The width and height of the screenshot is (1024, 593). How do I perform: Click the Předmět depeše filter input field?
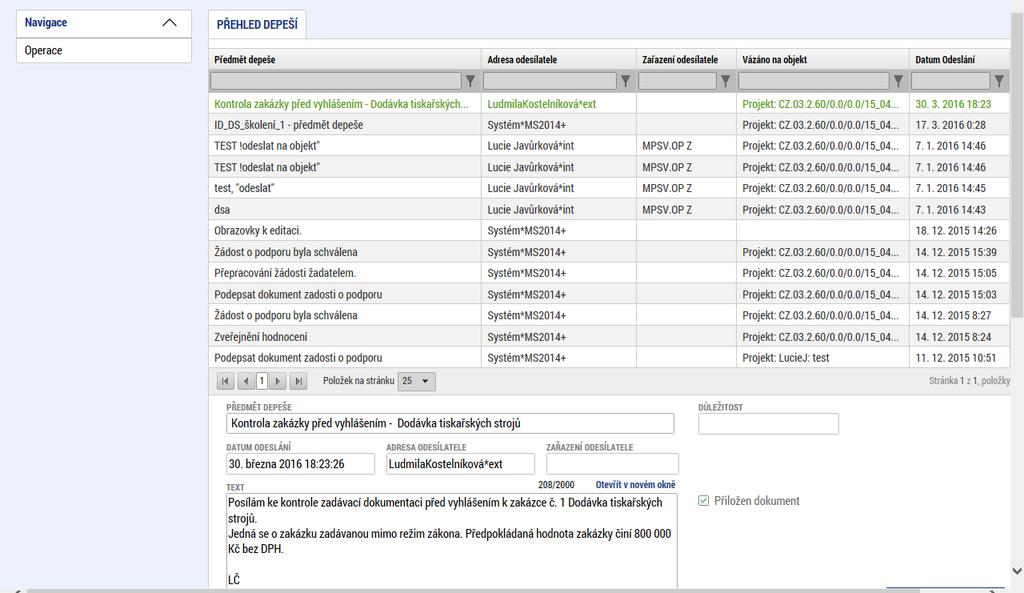(336, 81)
